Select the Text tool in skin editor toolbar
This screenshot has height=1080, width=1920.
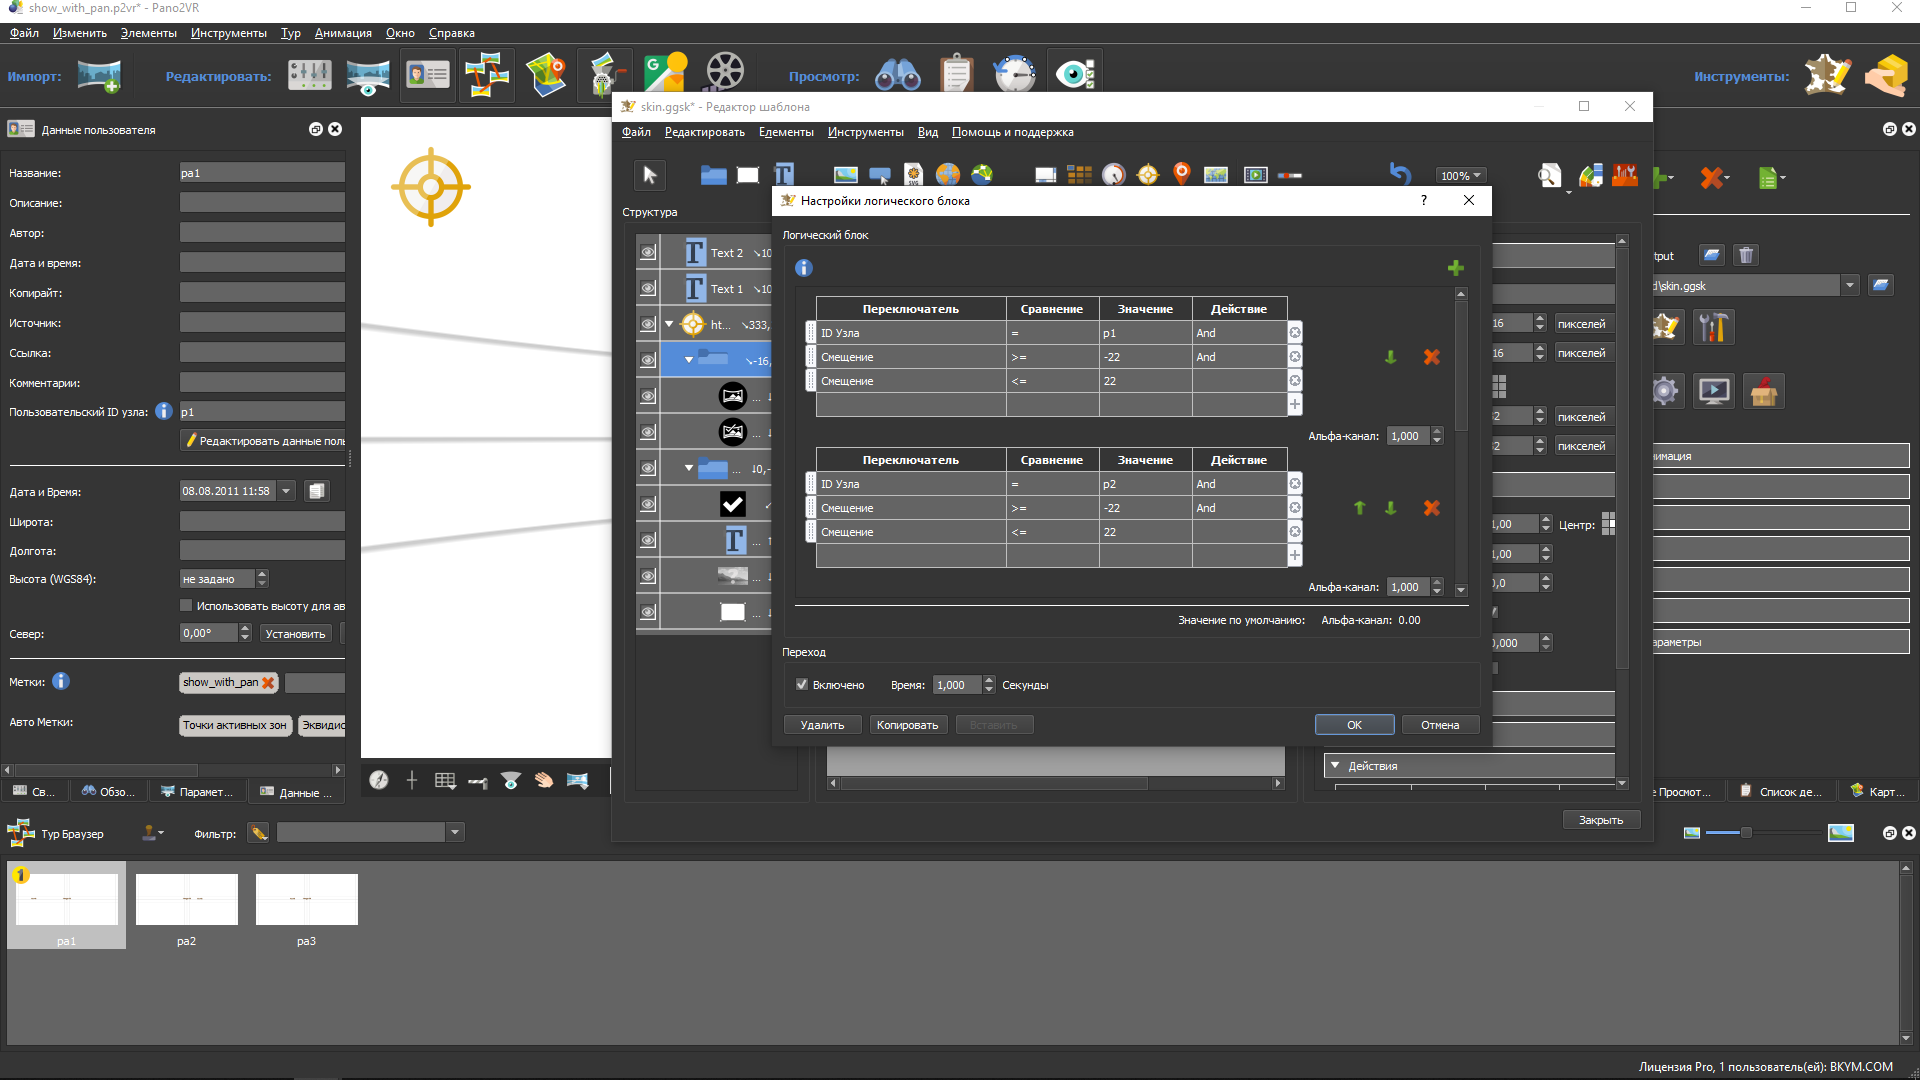tap(783, 173)
